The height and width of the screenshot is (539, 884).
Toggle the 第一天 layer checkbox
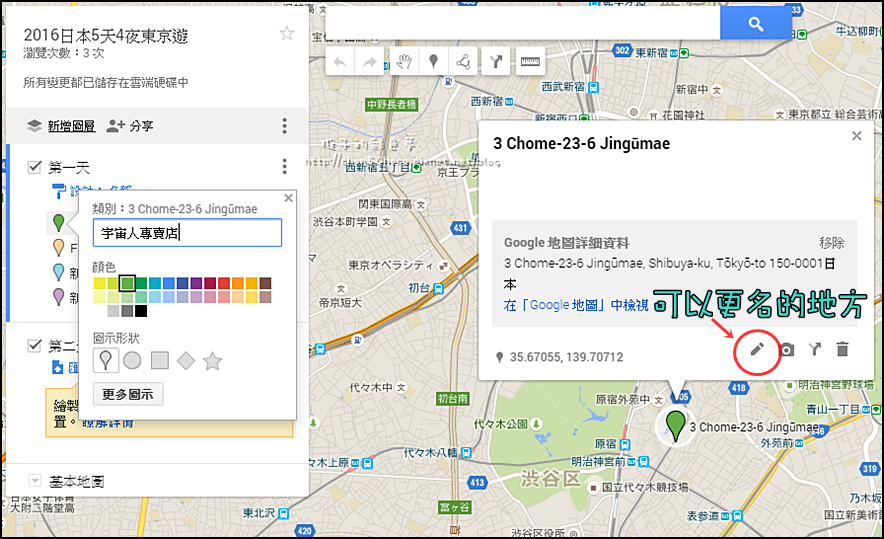[x=34, y=167]
